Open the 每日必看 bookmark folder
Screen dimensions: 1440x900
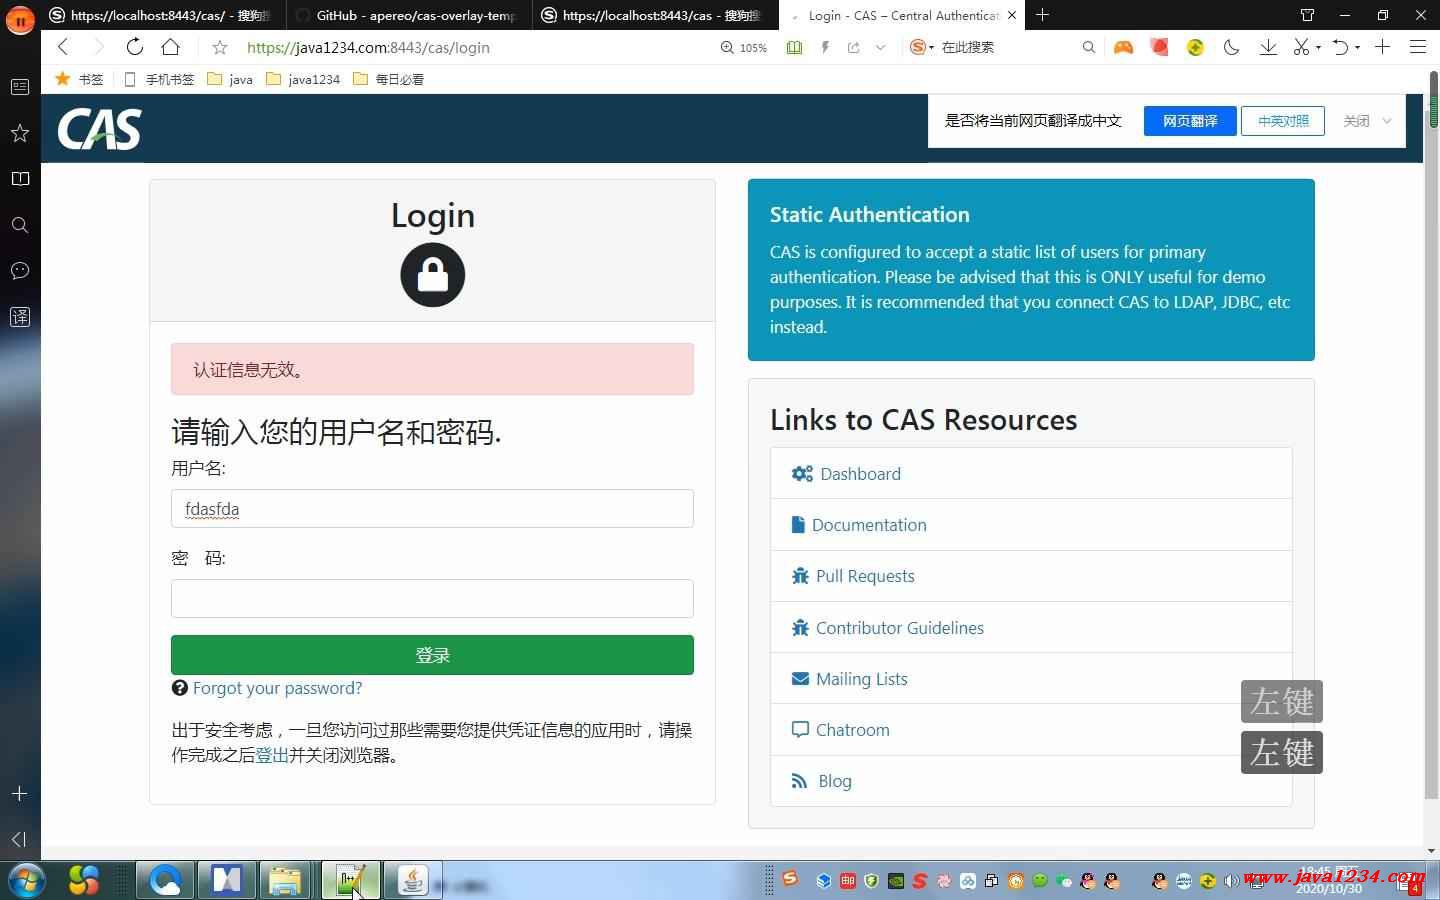[x=389, y=79]
